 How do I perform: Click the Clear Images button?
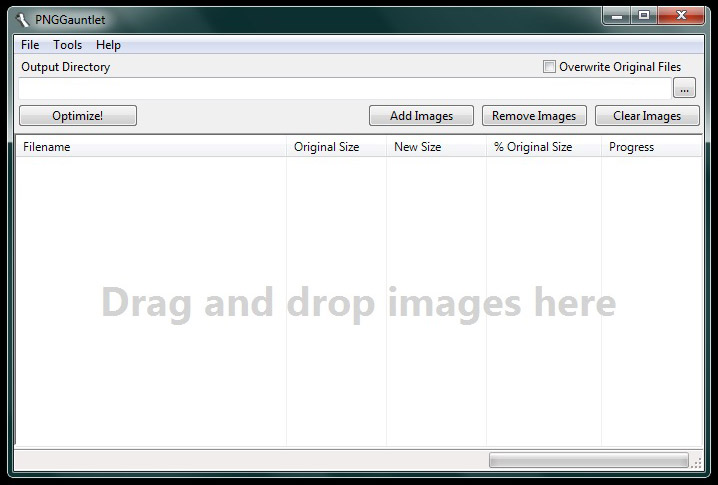coord(647,115)
